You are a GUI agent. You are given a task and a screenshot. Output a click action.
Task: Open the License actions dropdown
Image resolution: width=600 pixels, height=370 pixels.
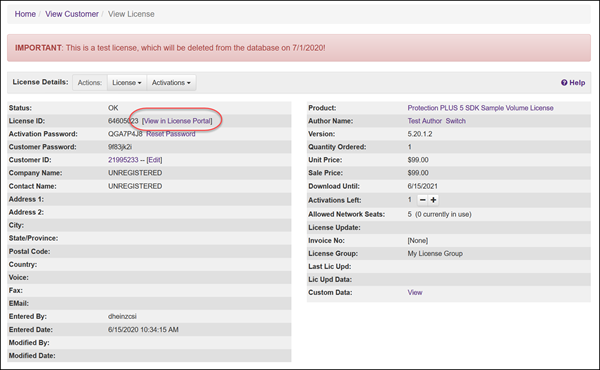pos(127,83)
